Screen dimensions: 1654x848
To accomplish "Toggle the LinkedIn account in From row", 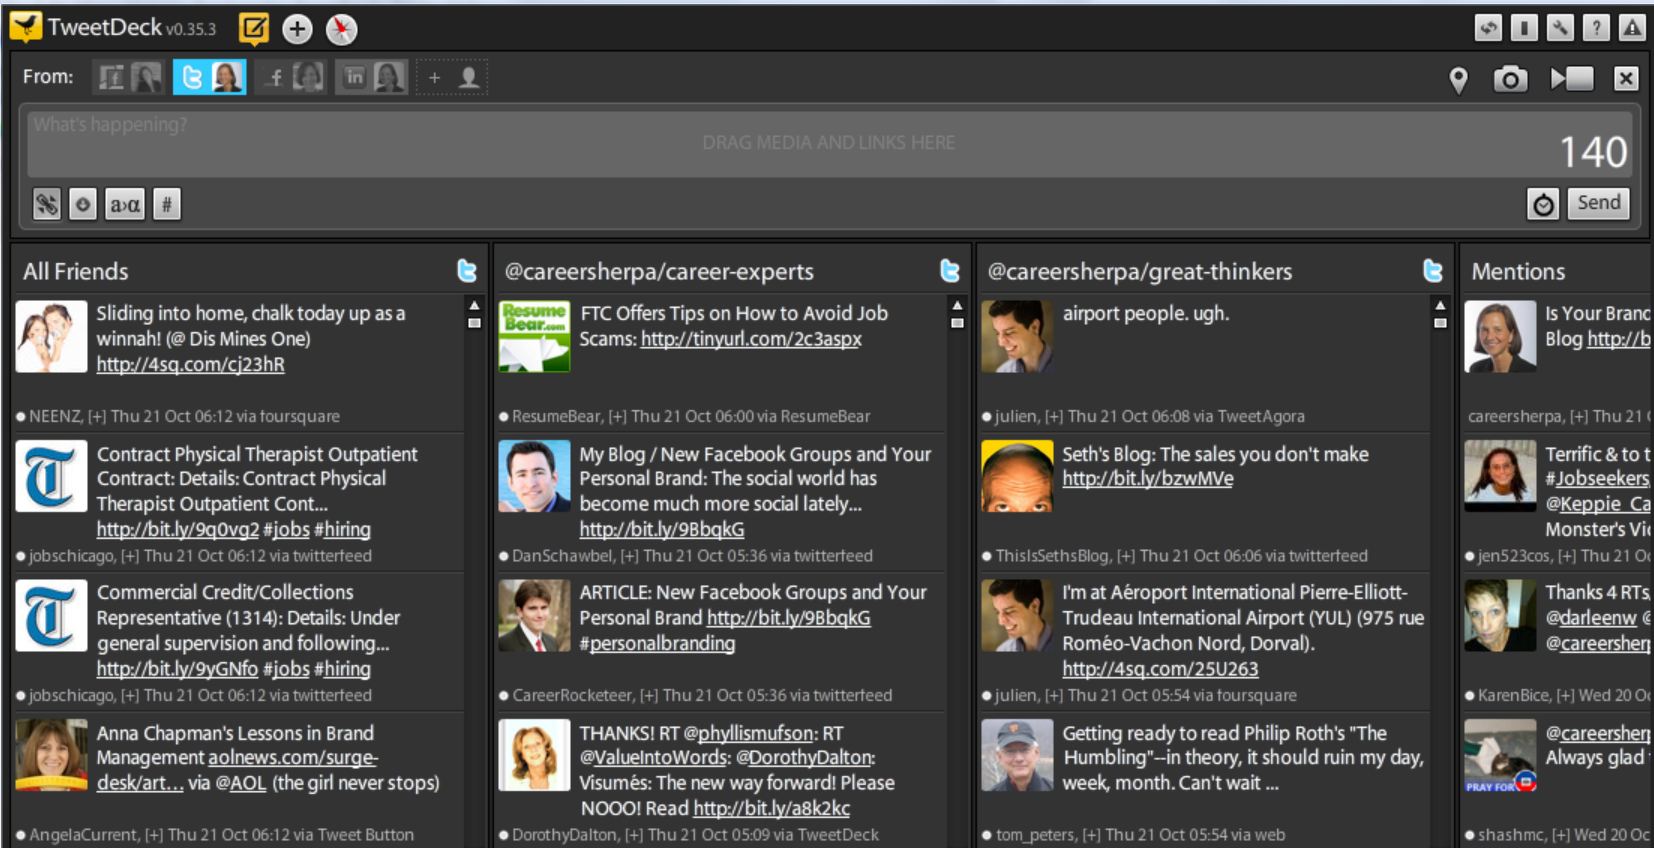I will pyautogui.click(x=372, y=77).
